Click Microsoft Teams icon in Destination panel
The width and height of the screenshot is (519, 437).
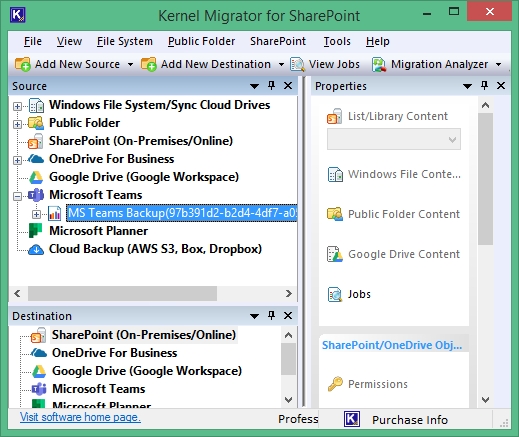pyautogui.click(x=39, y=389)
